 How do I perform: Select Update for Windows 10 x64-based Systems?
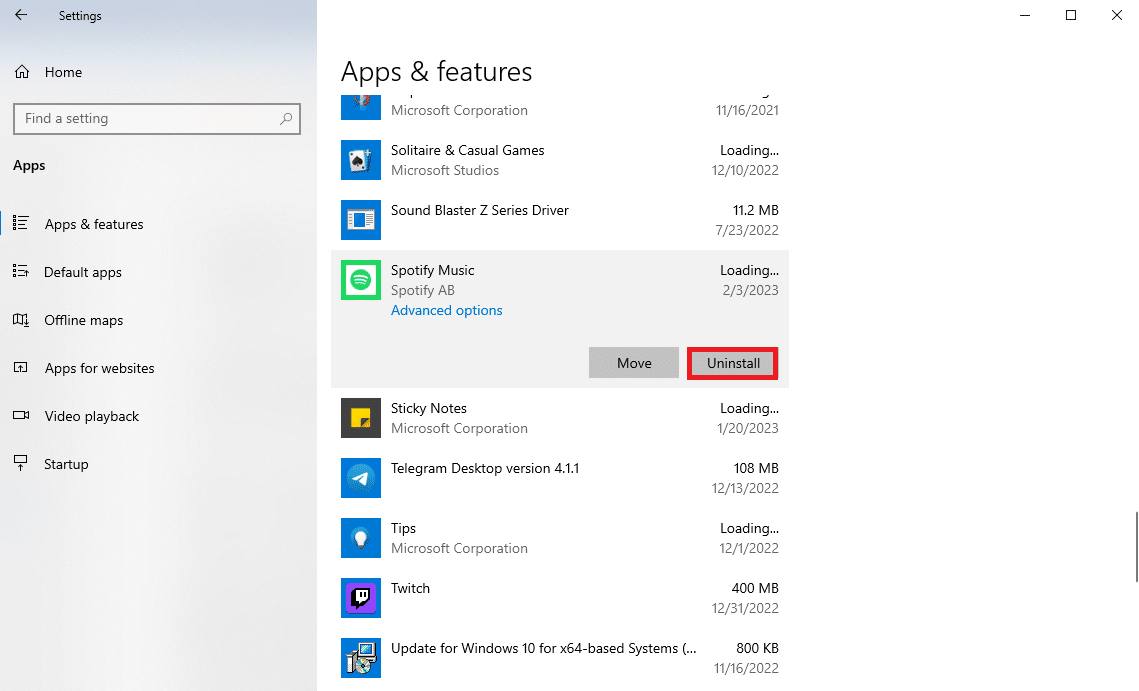pos(543,648)
